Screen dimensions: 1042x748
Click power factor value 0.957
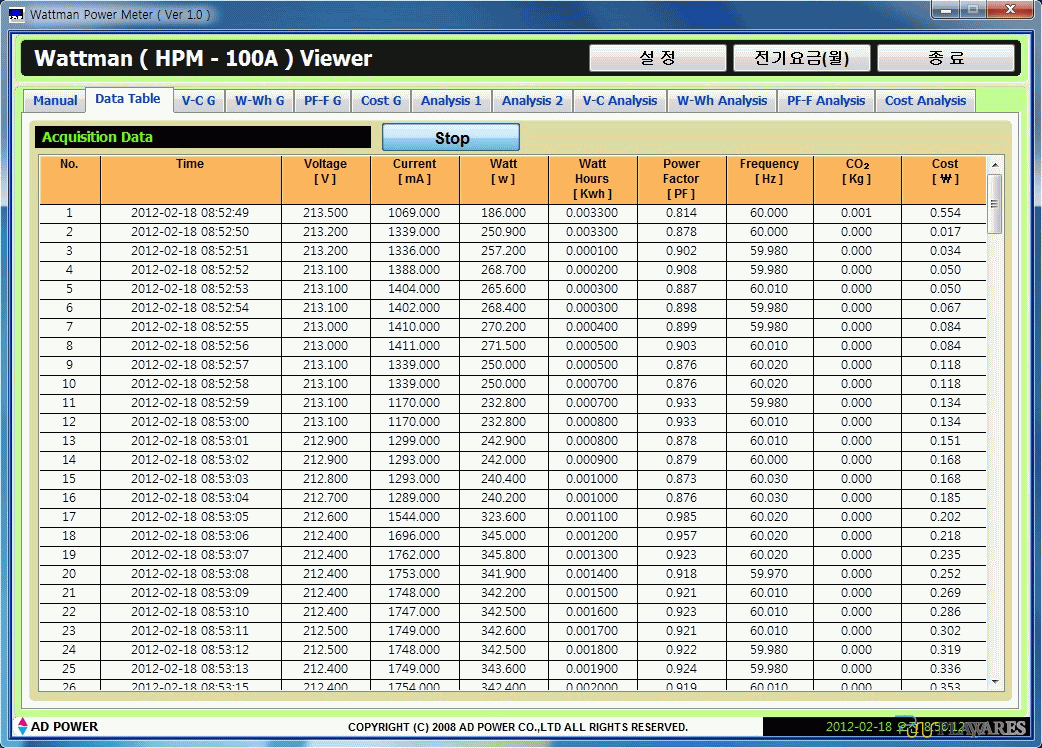(x=682, y=536)
